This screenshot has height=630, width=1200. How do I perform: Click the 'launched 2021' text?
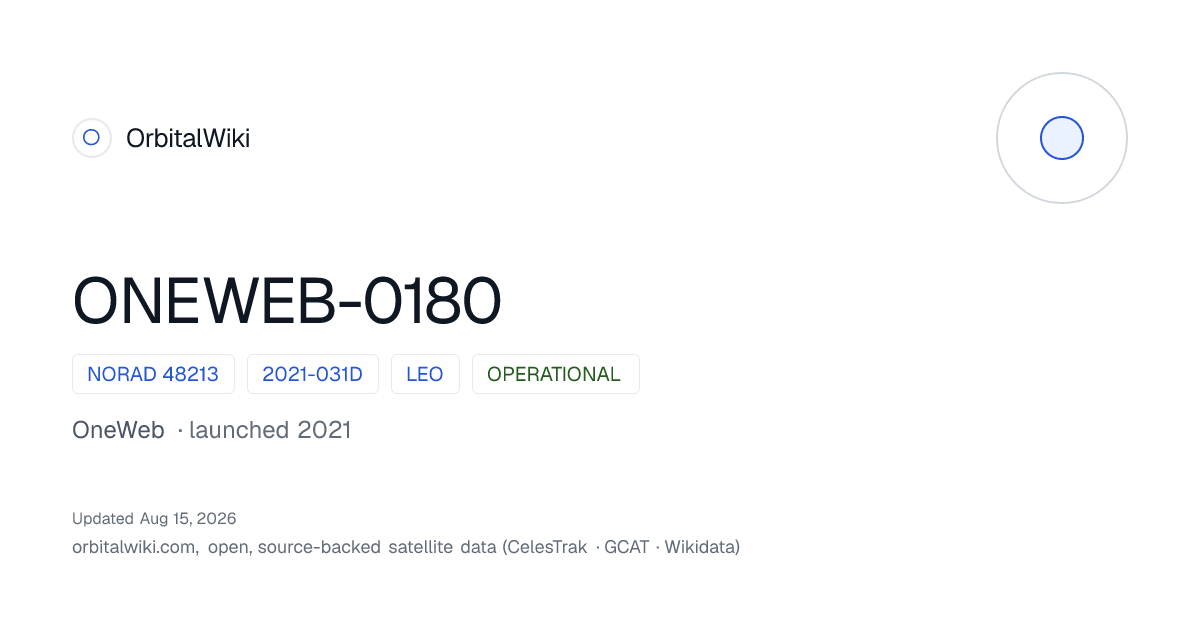[x=270, y=430]
